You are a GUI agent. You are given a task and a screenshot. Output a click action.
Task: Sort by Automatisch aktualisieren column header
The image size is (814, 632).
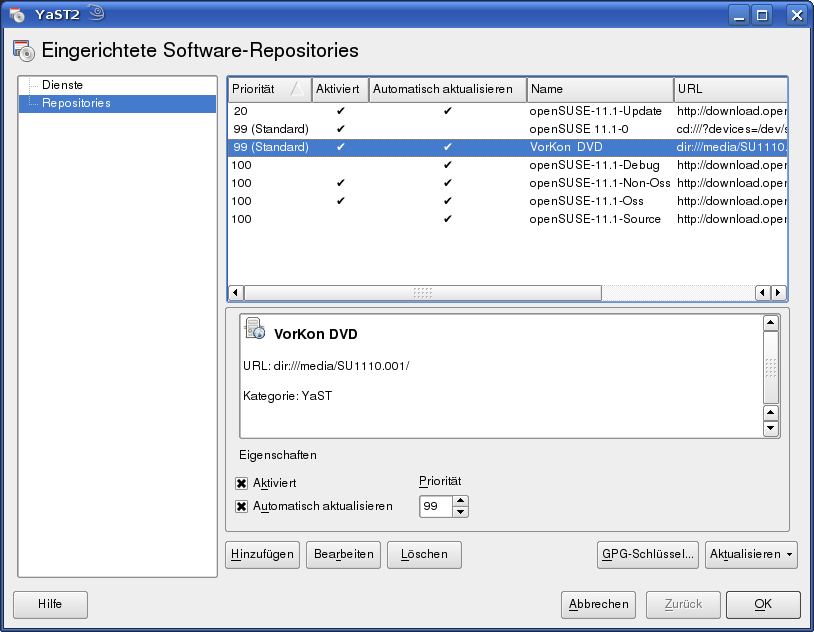coord(447,89)
